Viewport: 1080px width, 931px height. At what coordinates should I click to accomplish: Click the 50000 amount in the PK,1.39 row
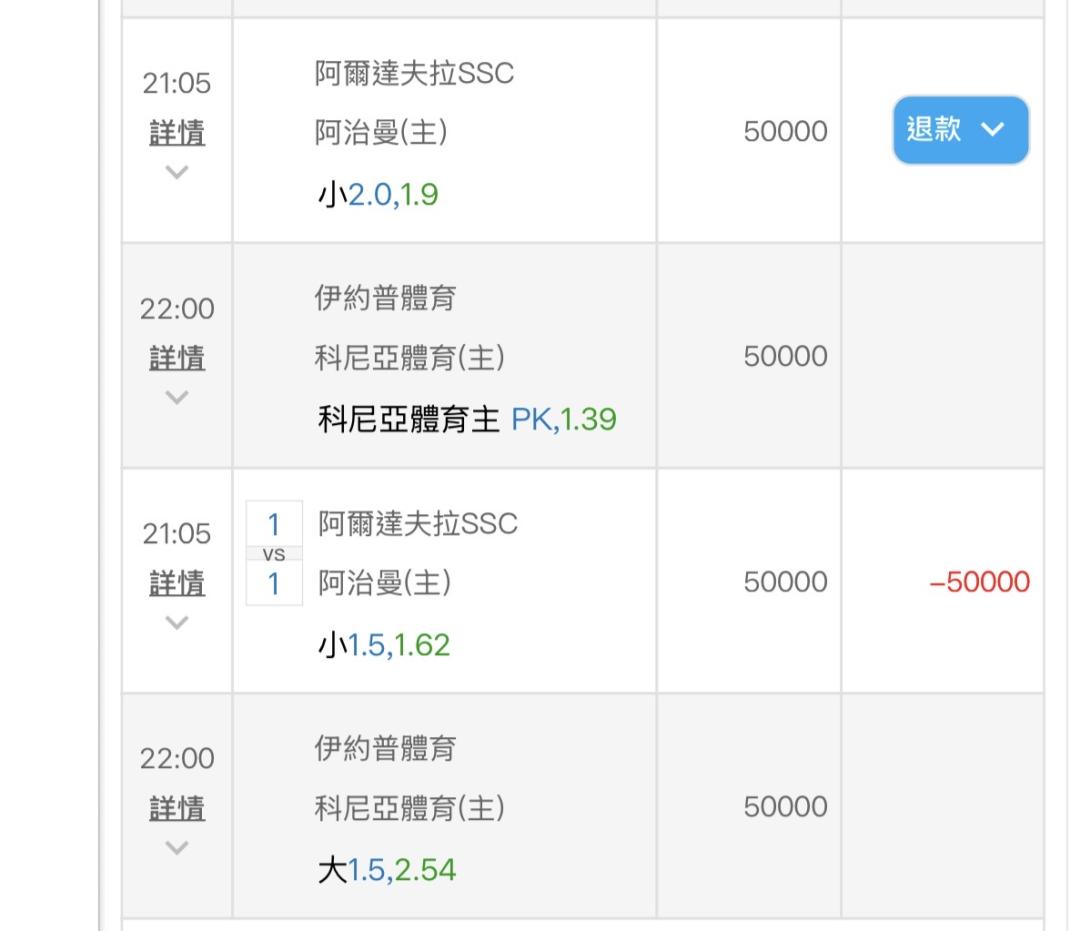point(785,357)
